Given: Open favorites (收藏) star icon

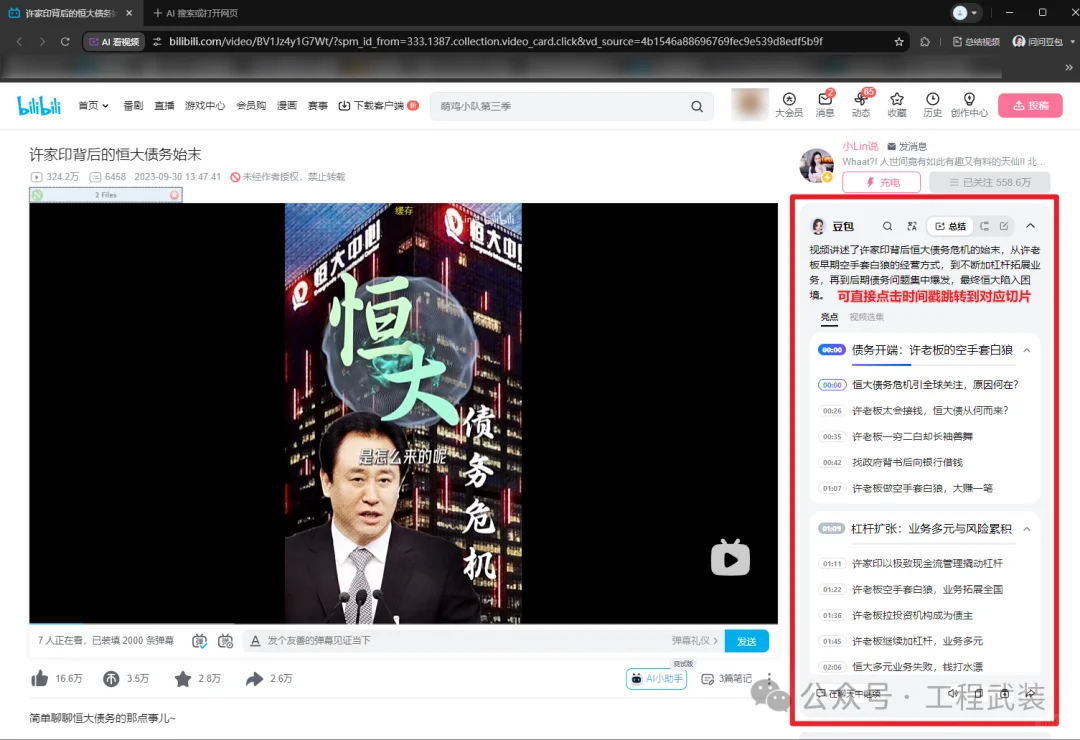Looking at the screenshot, I should tap(896, 105).
